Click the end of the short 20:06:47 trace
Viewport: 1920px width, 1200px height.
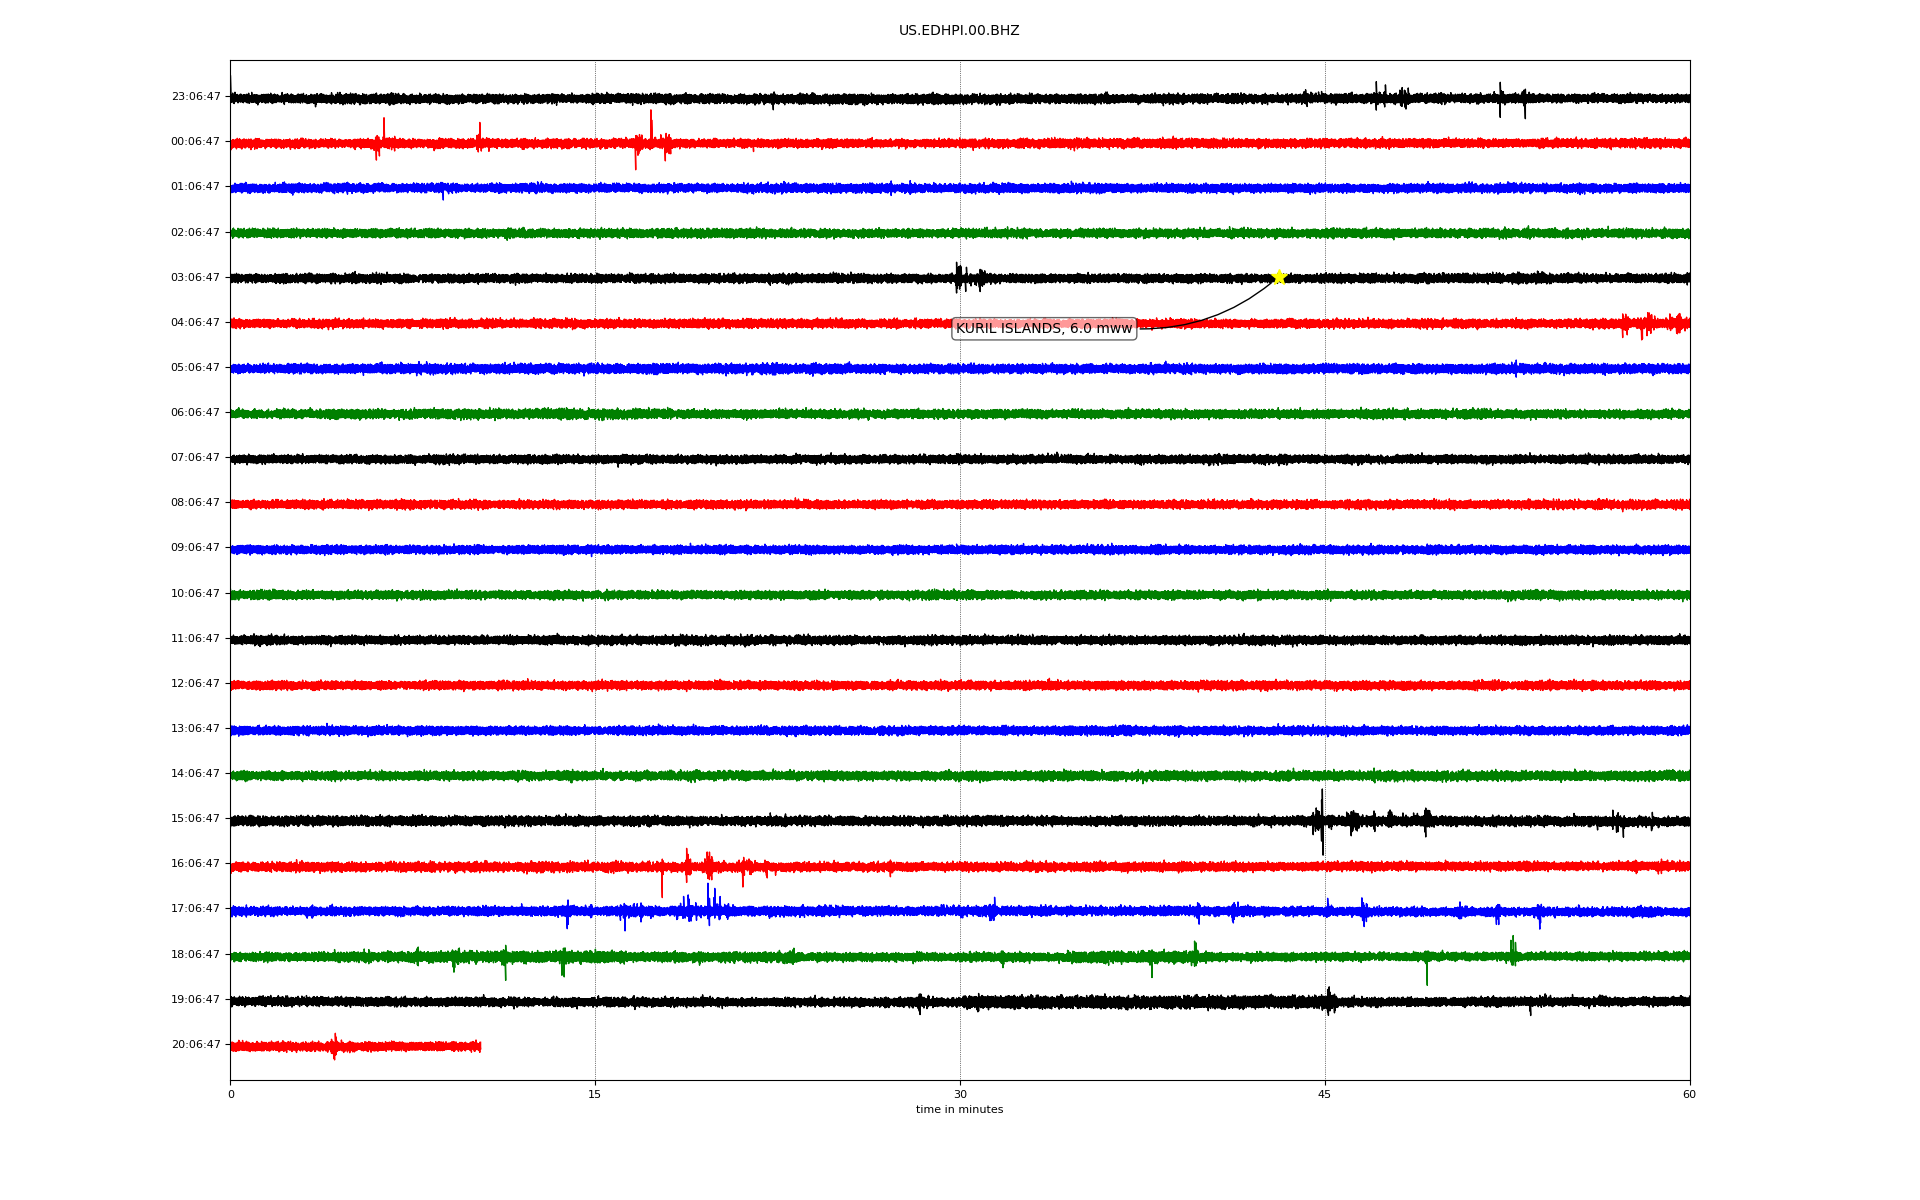click(479, 1046)
